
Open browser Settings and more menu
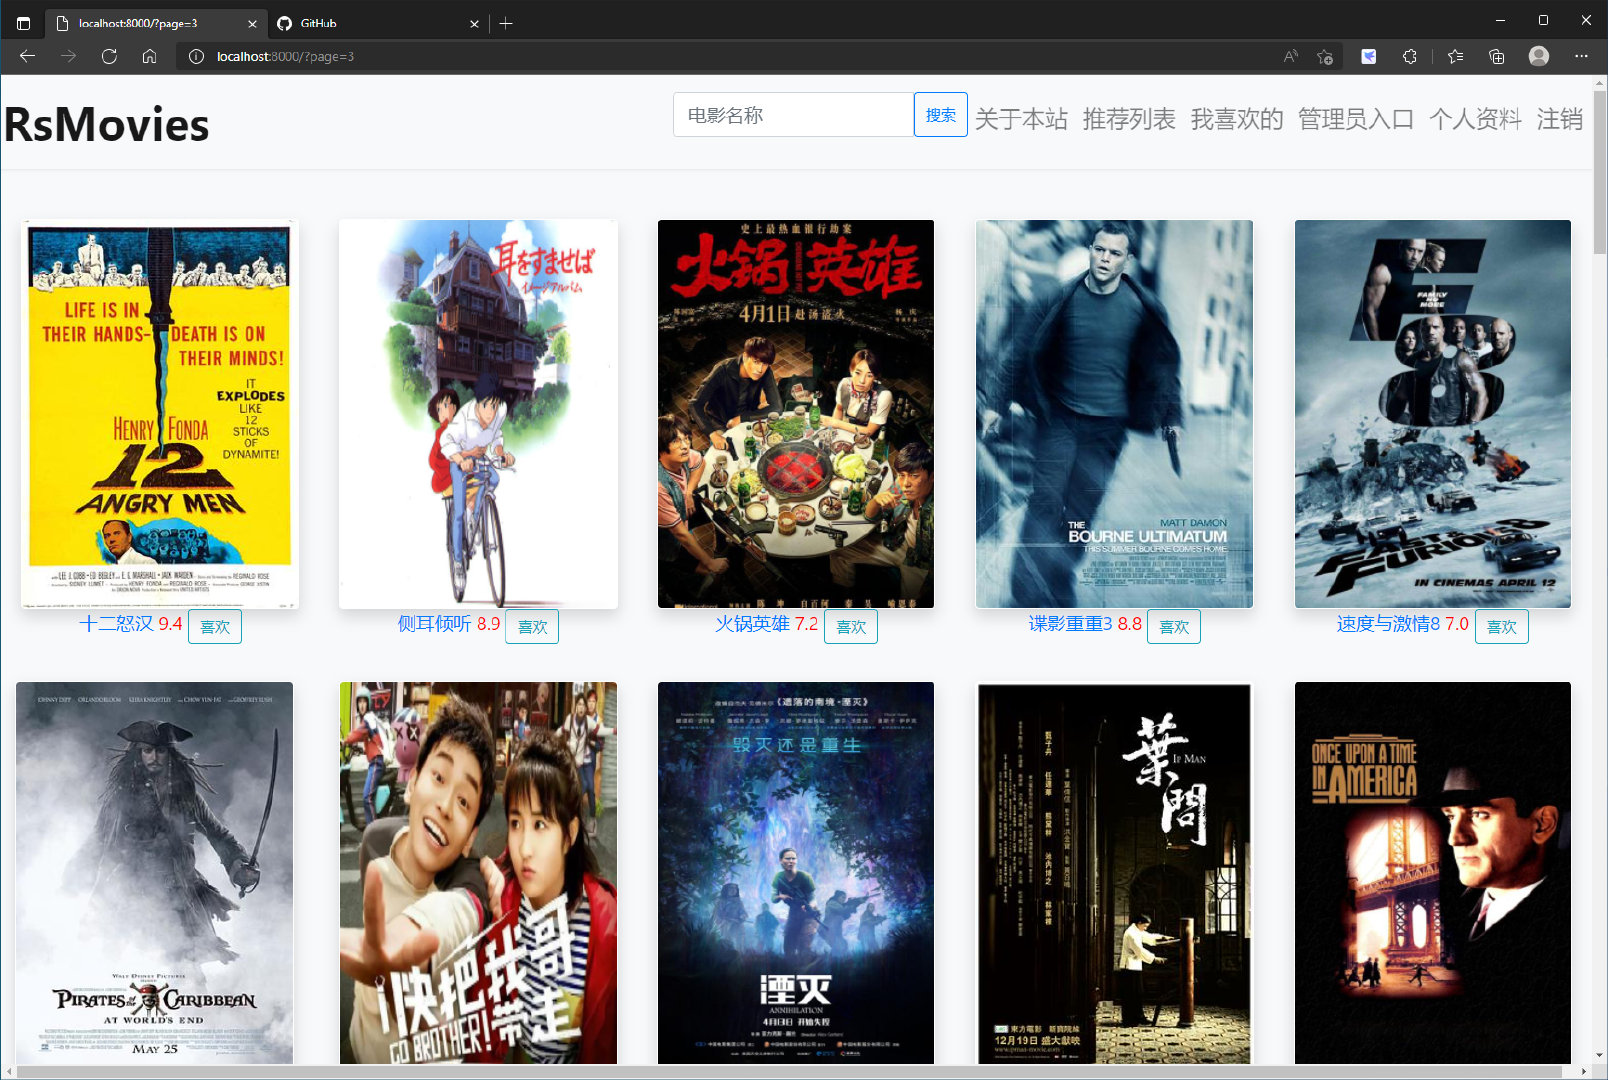tap(1581, 56)
